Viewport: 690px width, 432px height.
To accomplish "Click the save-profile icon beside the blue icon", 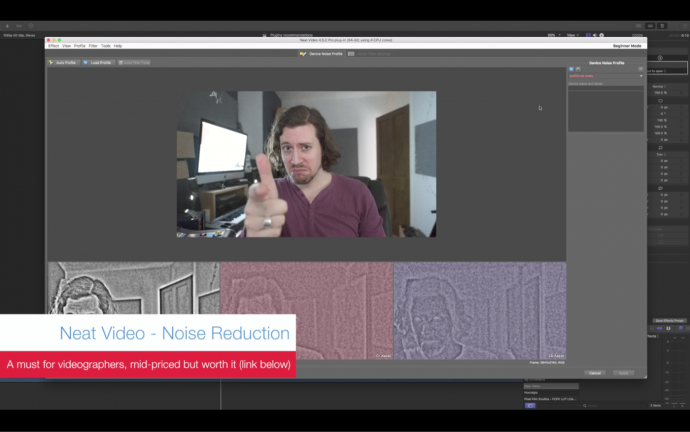I will click(578, 69).
